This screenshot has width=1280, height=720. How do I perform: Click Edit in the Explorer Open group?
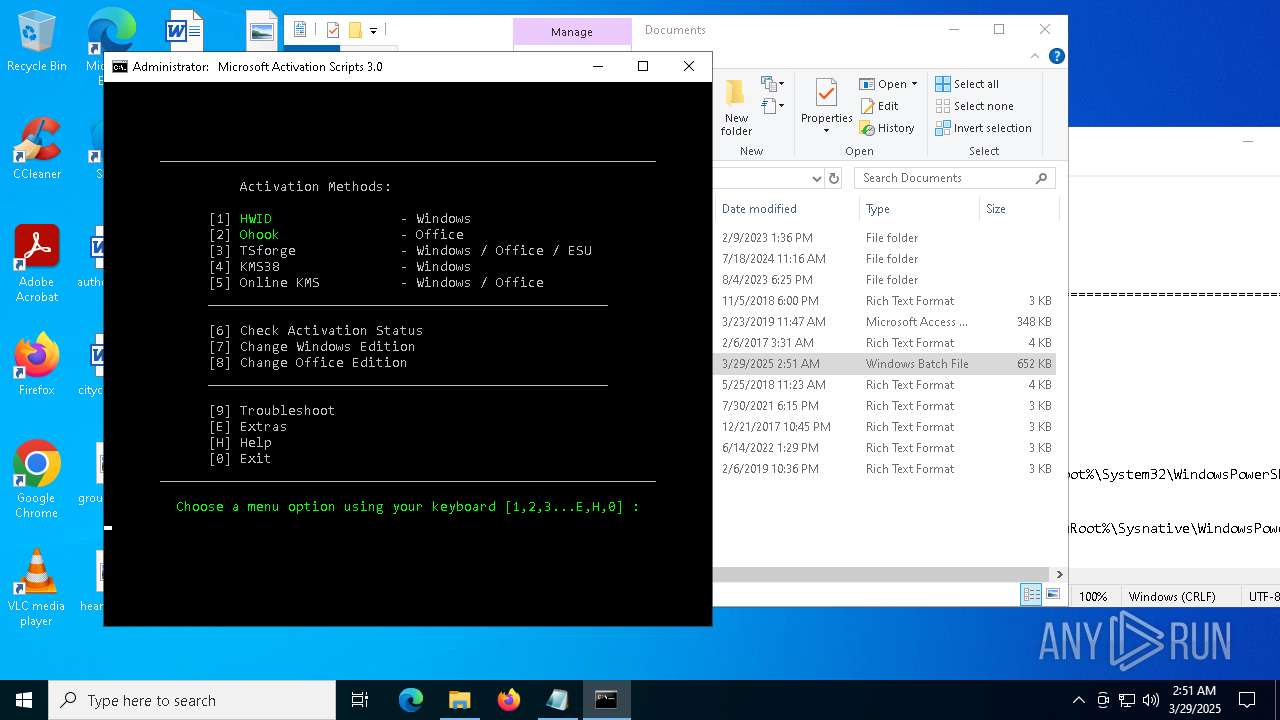[x=880, y=106]
